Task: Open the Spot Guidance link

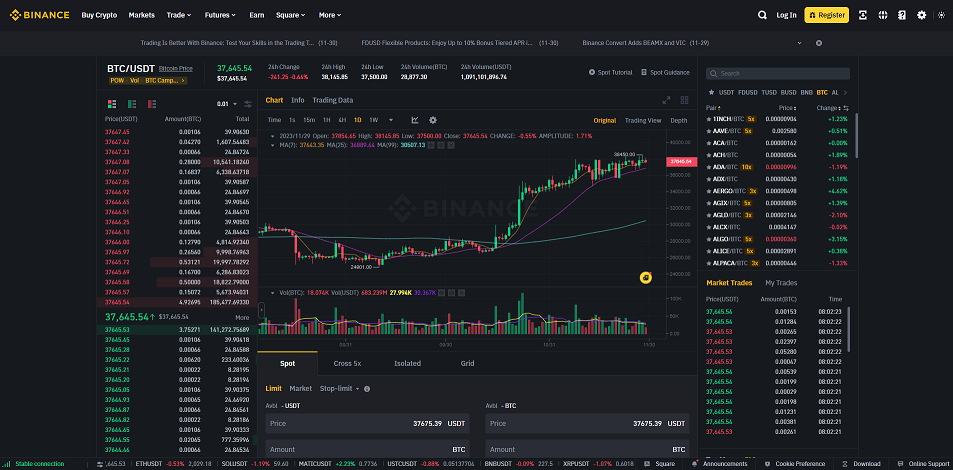Action: pos(666,72)
